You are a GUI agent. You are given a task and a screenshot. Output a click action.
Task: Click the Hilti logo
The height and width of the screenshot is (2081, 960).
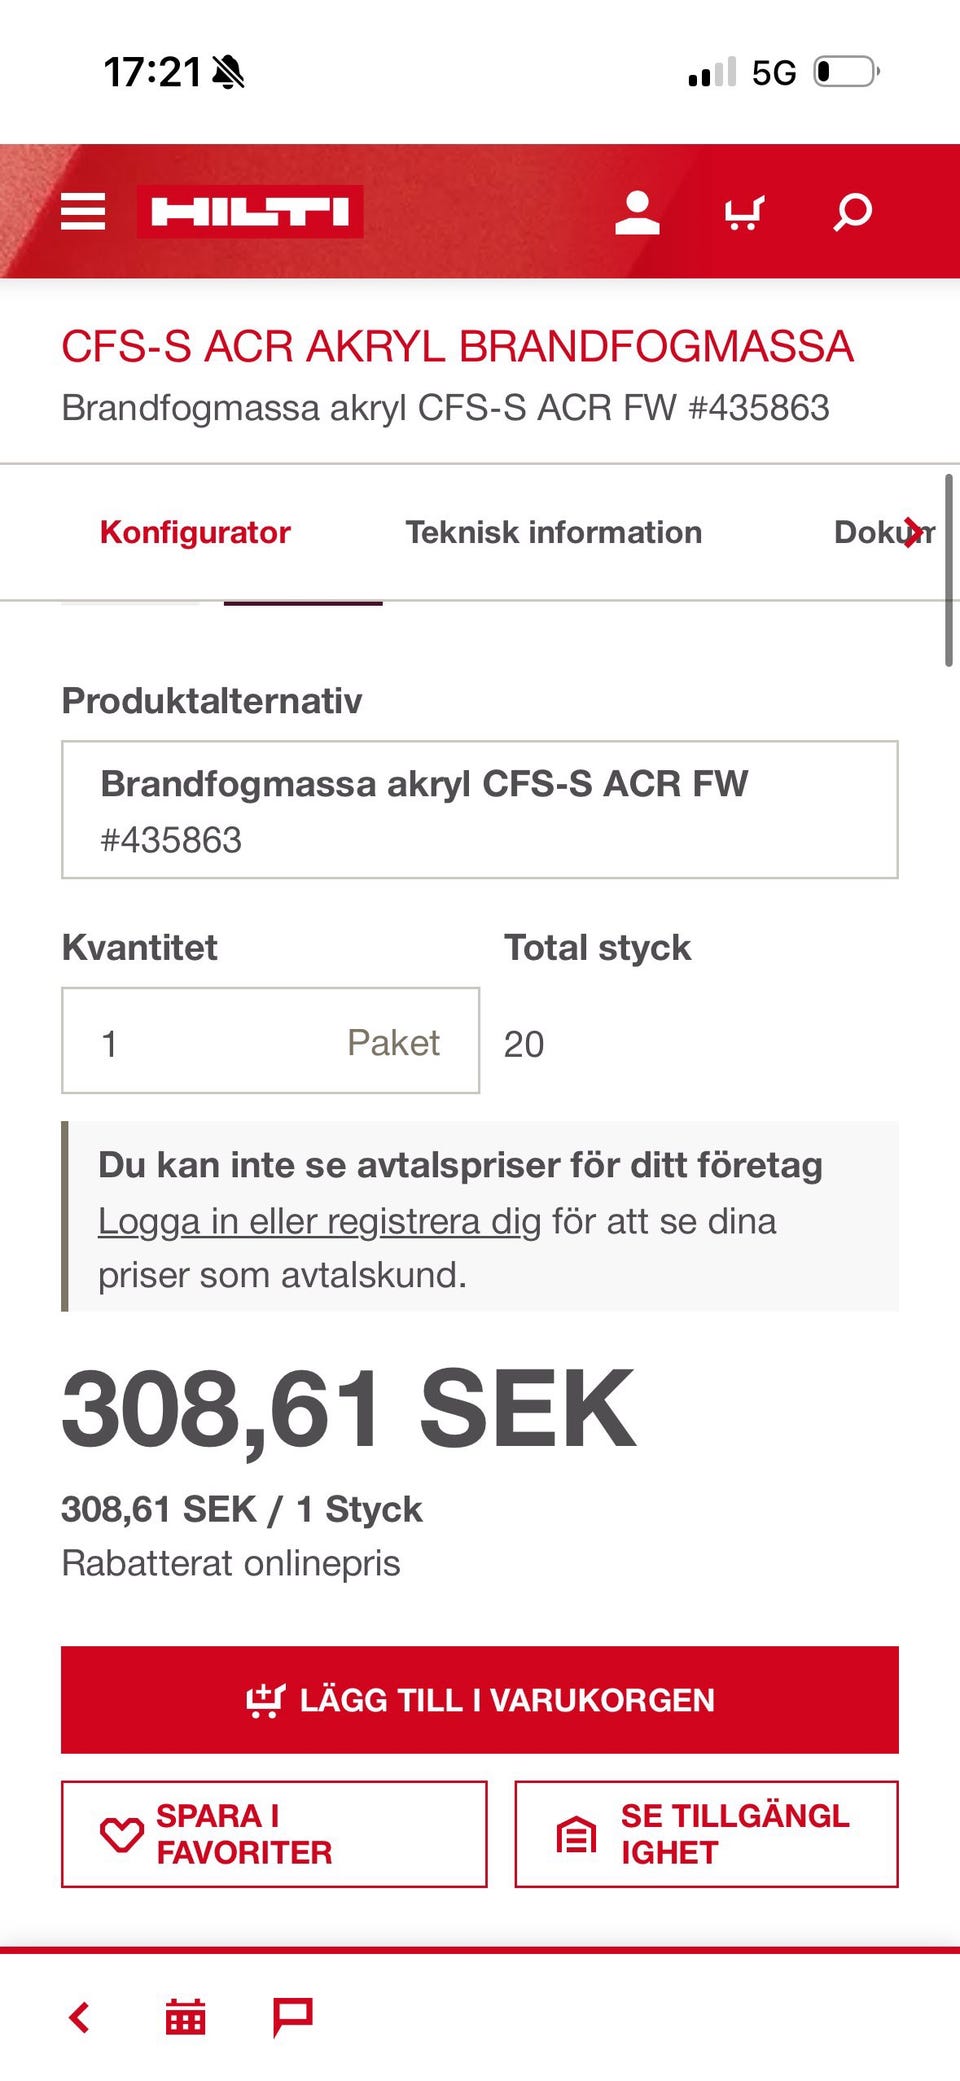(x=250, y=212)
